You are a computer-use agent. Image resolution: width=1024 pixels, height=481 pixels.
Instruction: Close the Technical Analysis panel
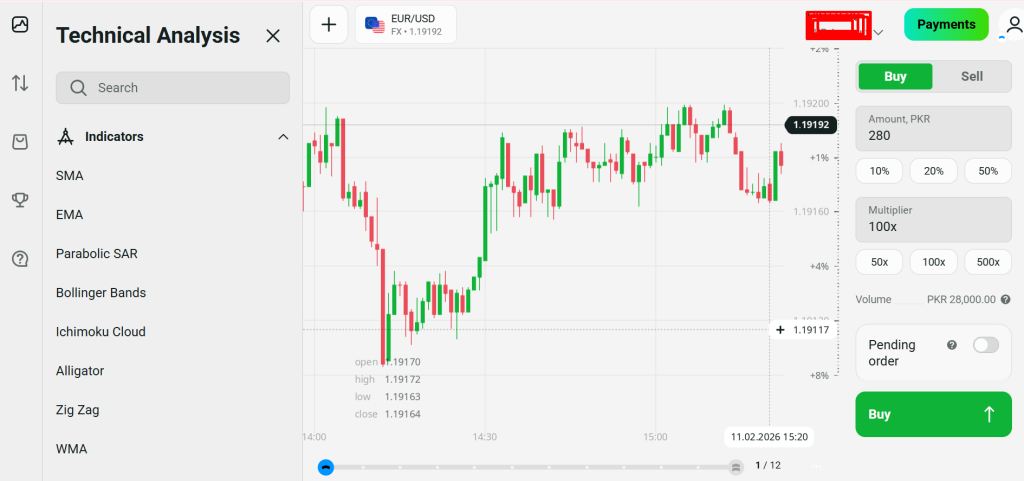click(273, 36)
